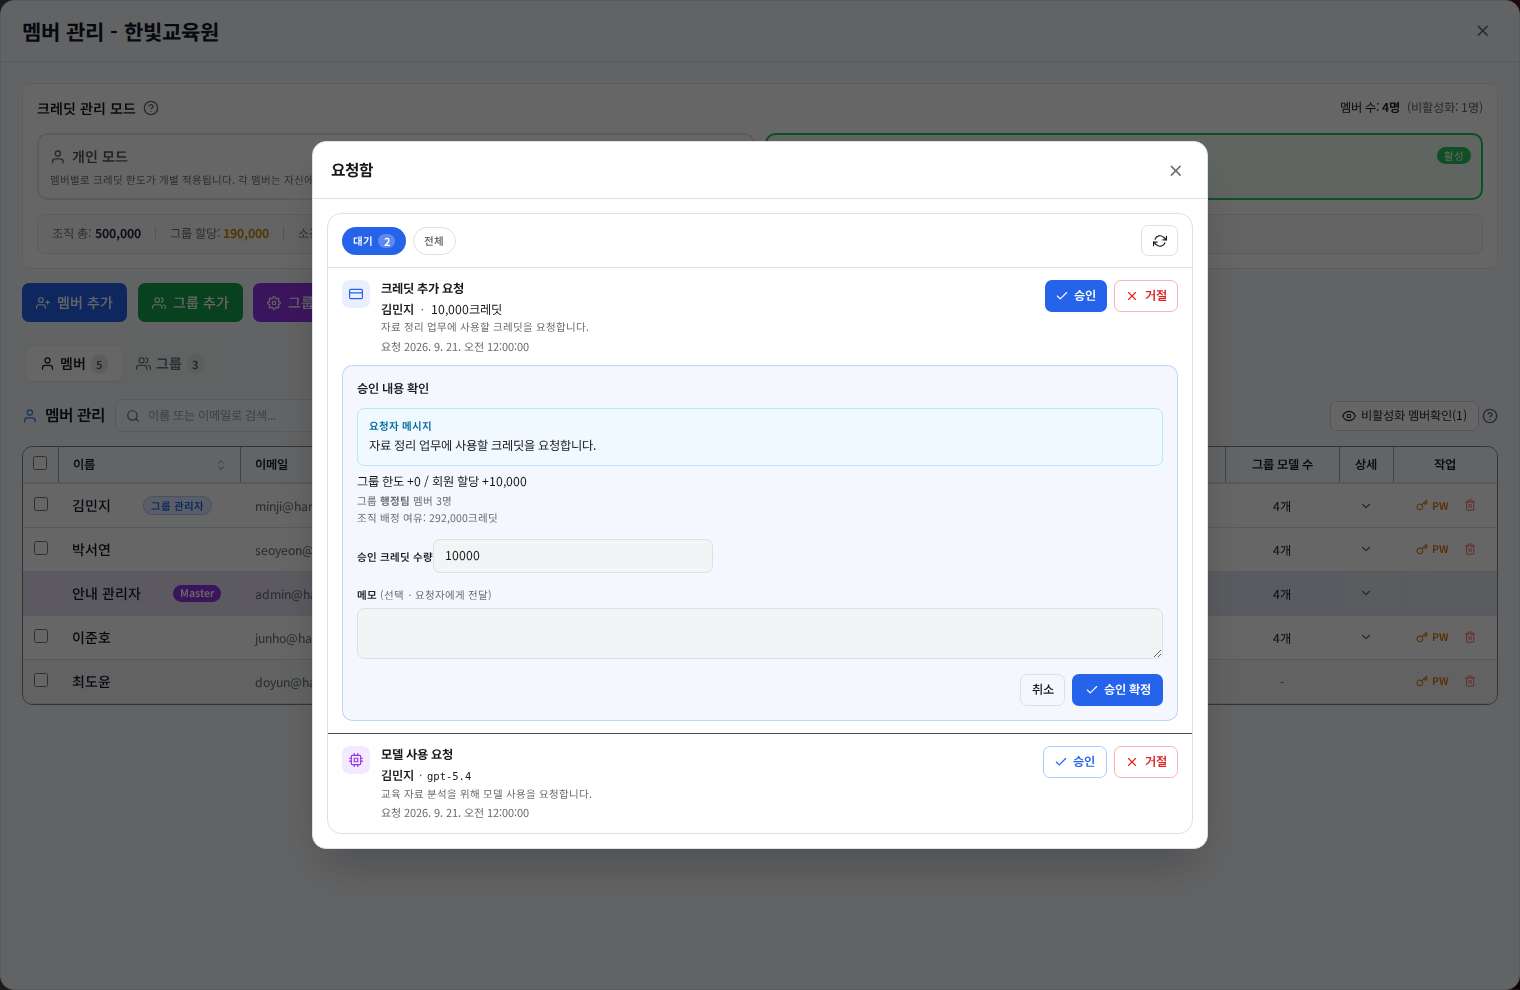The image size is (1520, 990).
Task: Expand details for 이준호 row
Action: click(x=1366, y=638)
